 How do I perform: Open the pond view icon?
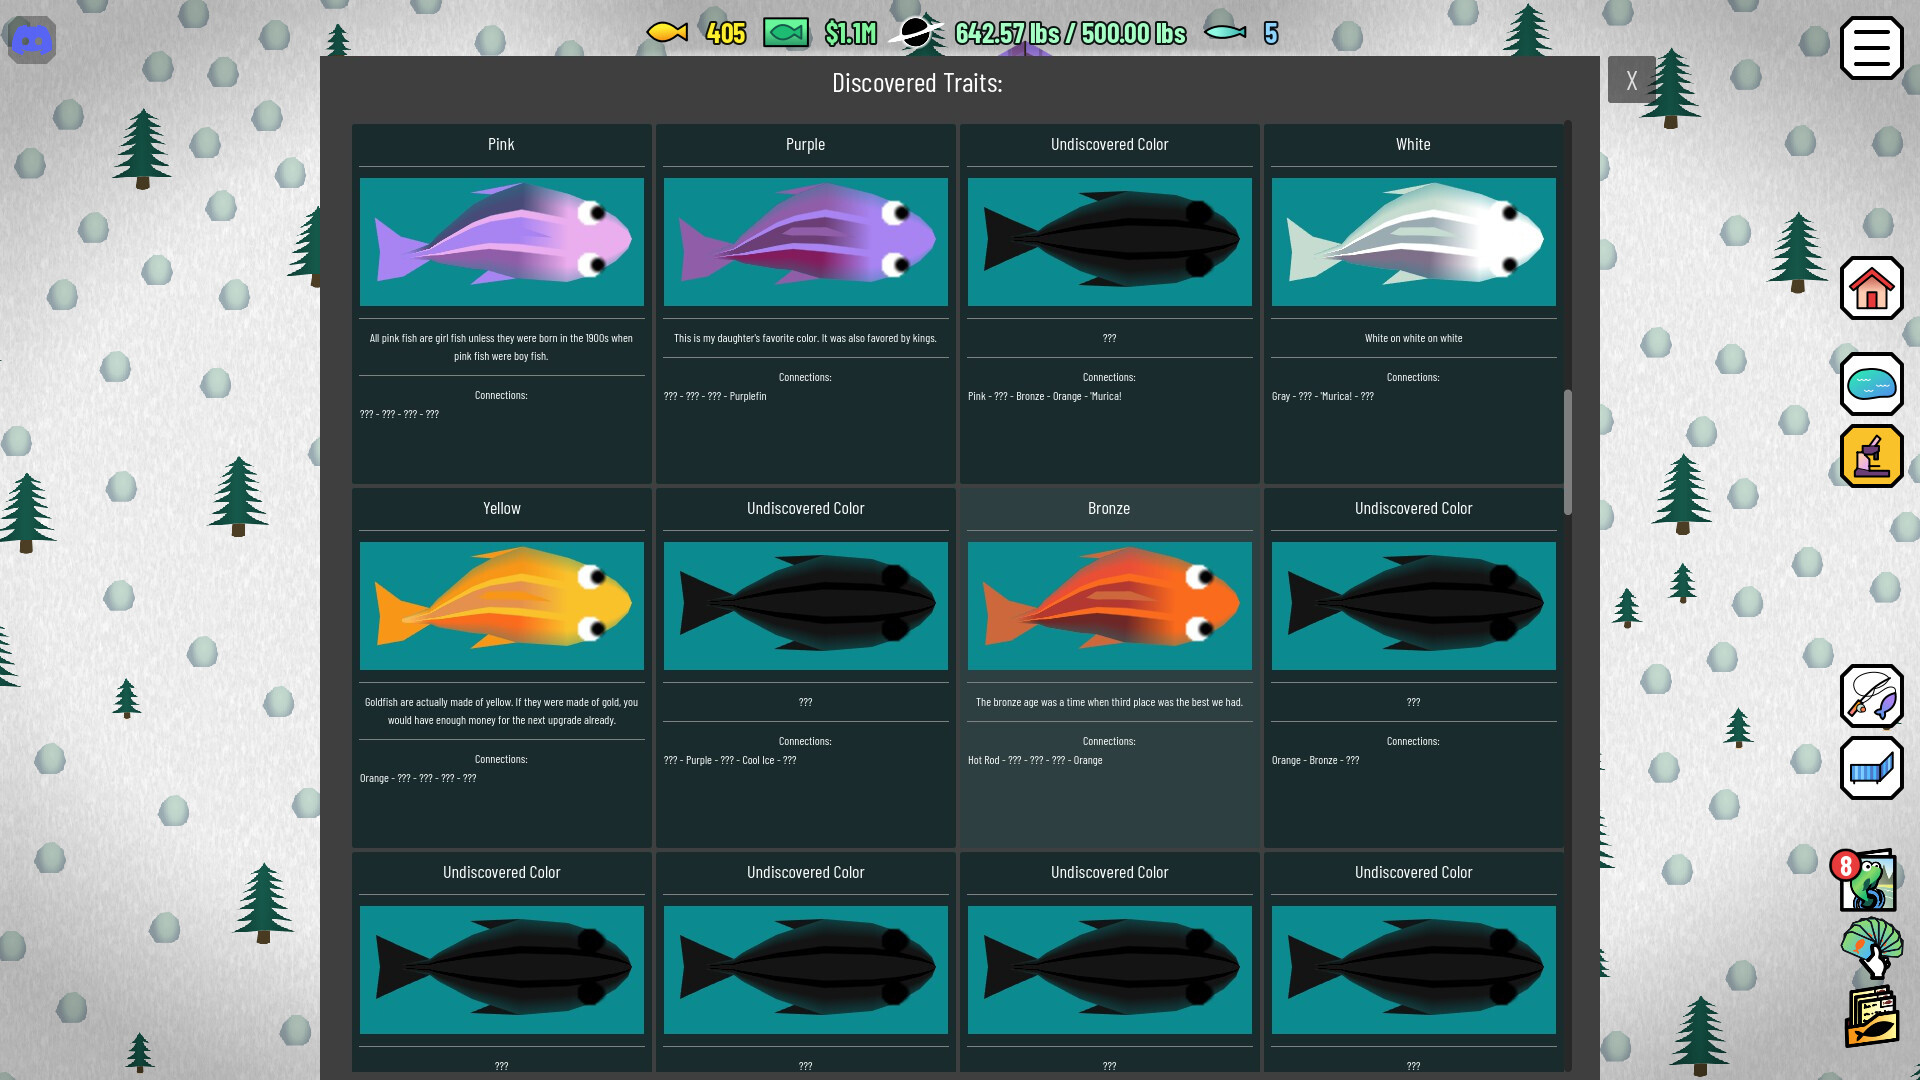point(1871,383)
